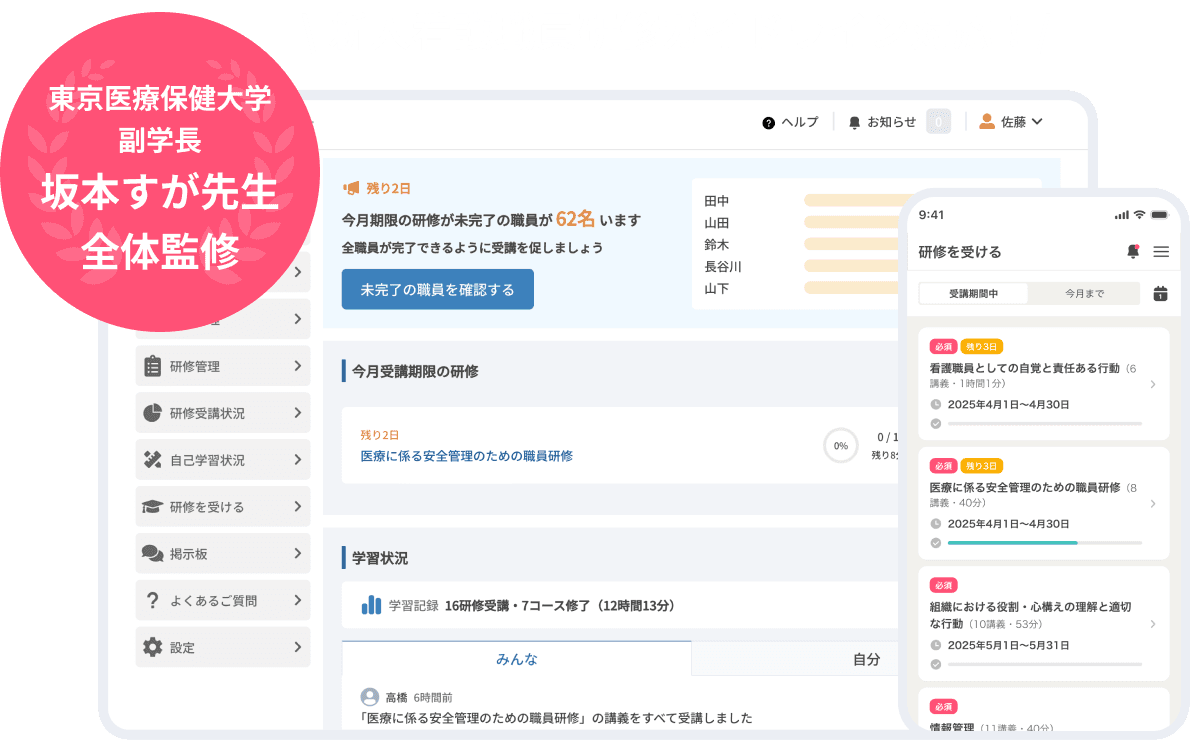Screen dimensions: 1191x740
Task: Click 16研修受講・7コース修了 learning record text
Action: (560, 606)
